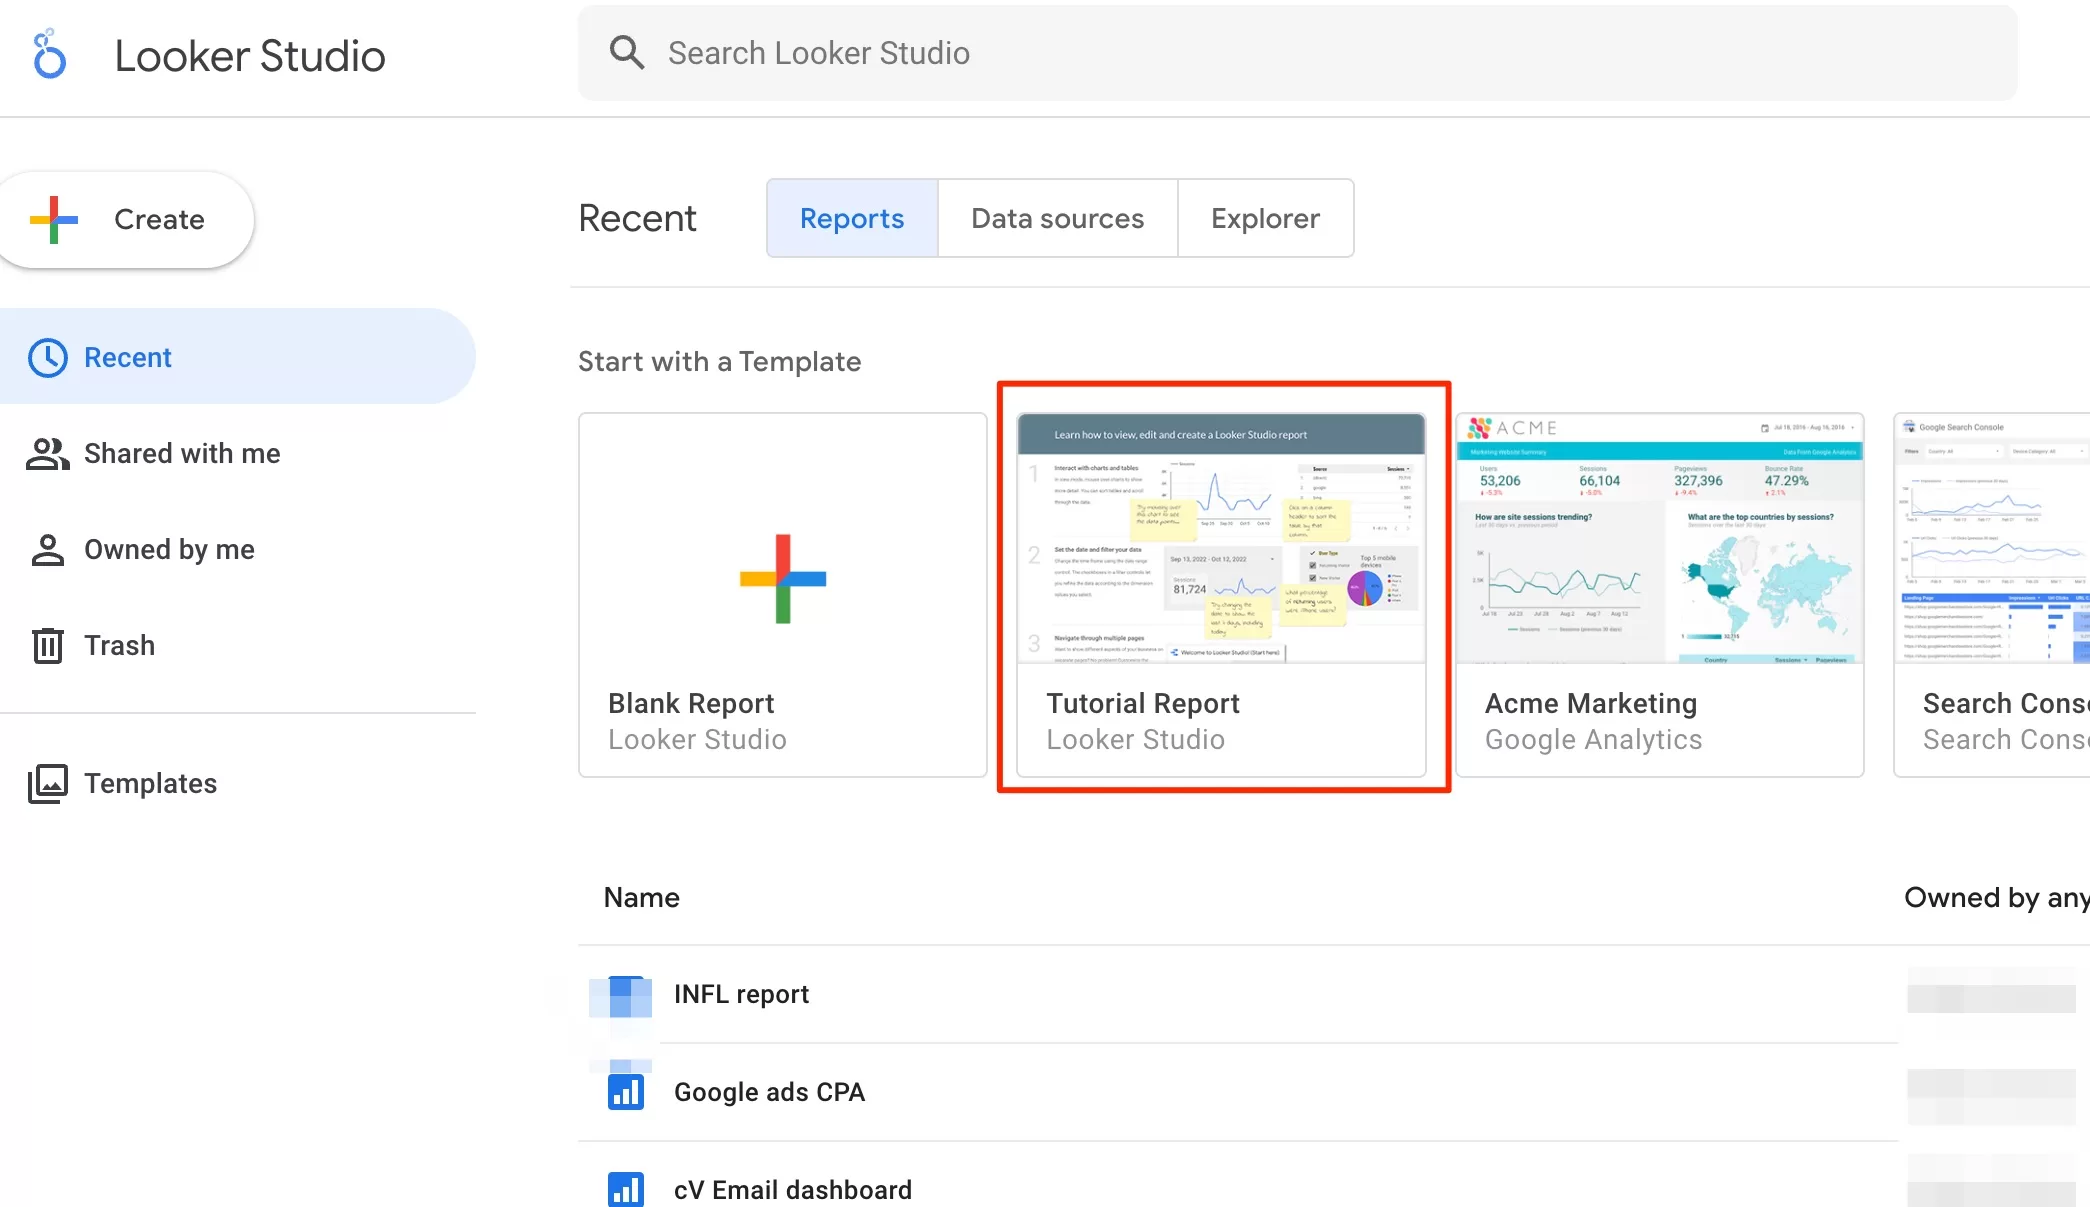
Task: Open the Acme Marketing template thumbnail
Action: (1659, 538)
